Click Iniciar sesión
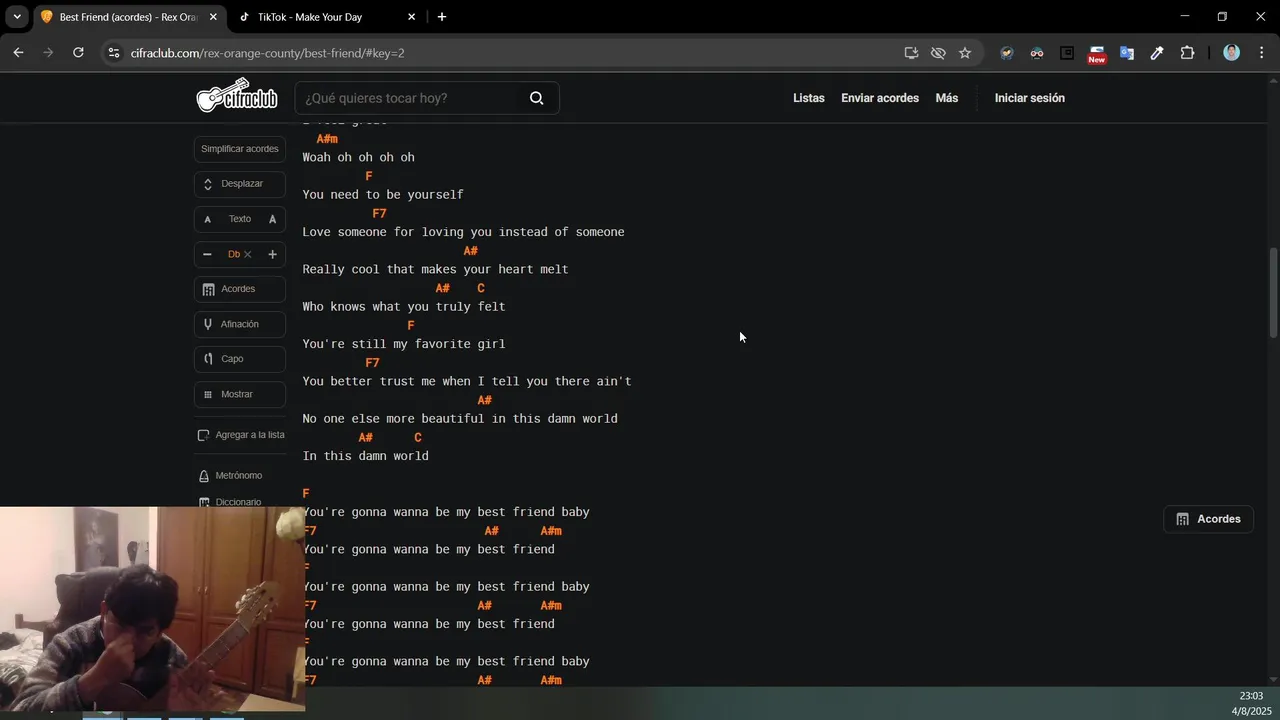Viewport: 1280px width, 720px height. [1030, 98]
